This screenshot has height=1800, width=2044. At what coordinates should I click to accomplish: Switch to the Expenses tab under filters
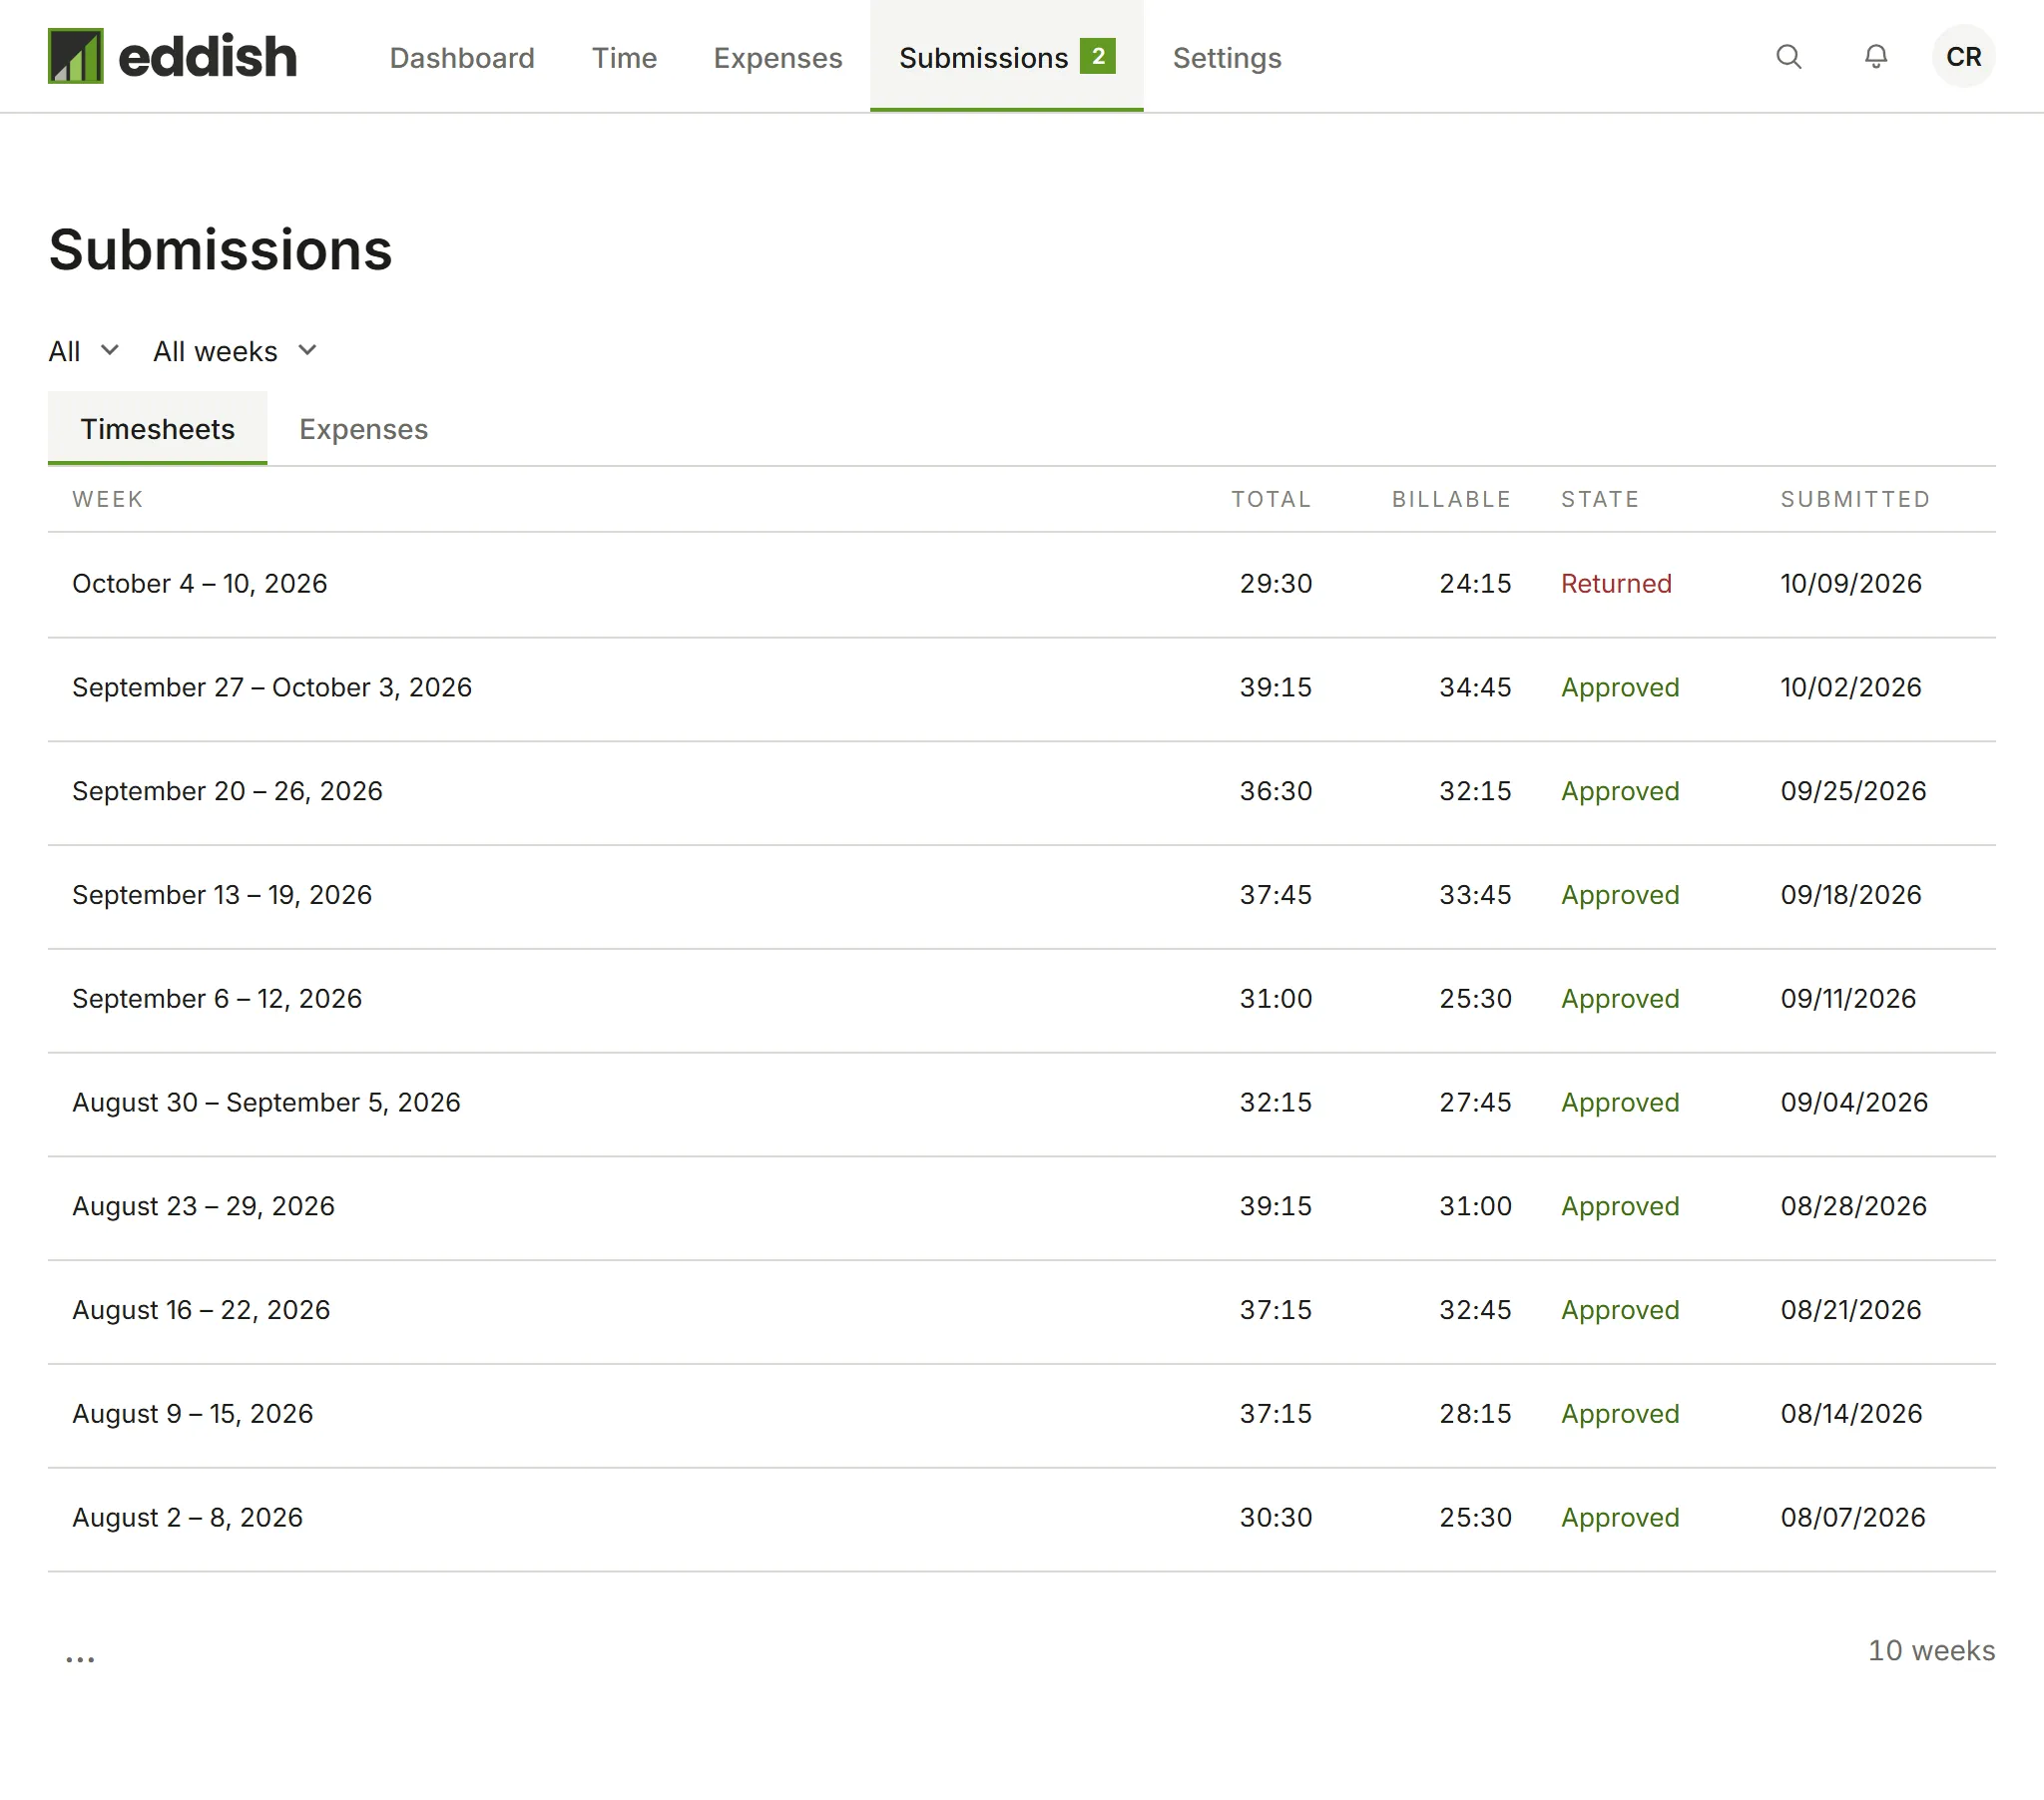pos(363,428)
